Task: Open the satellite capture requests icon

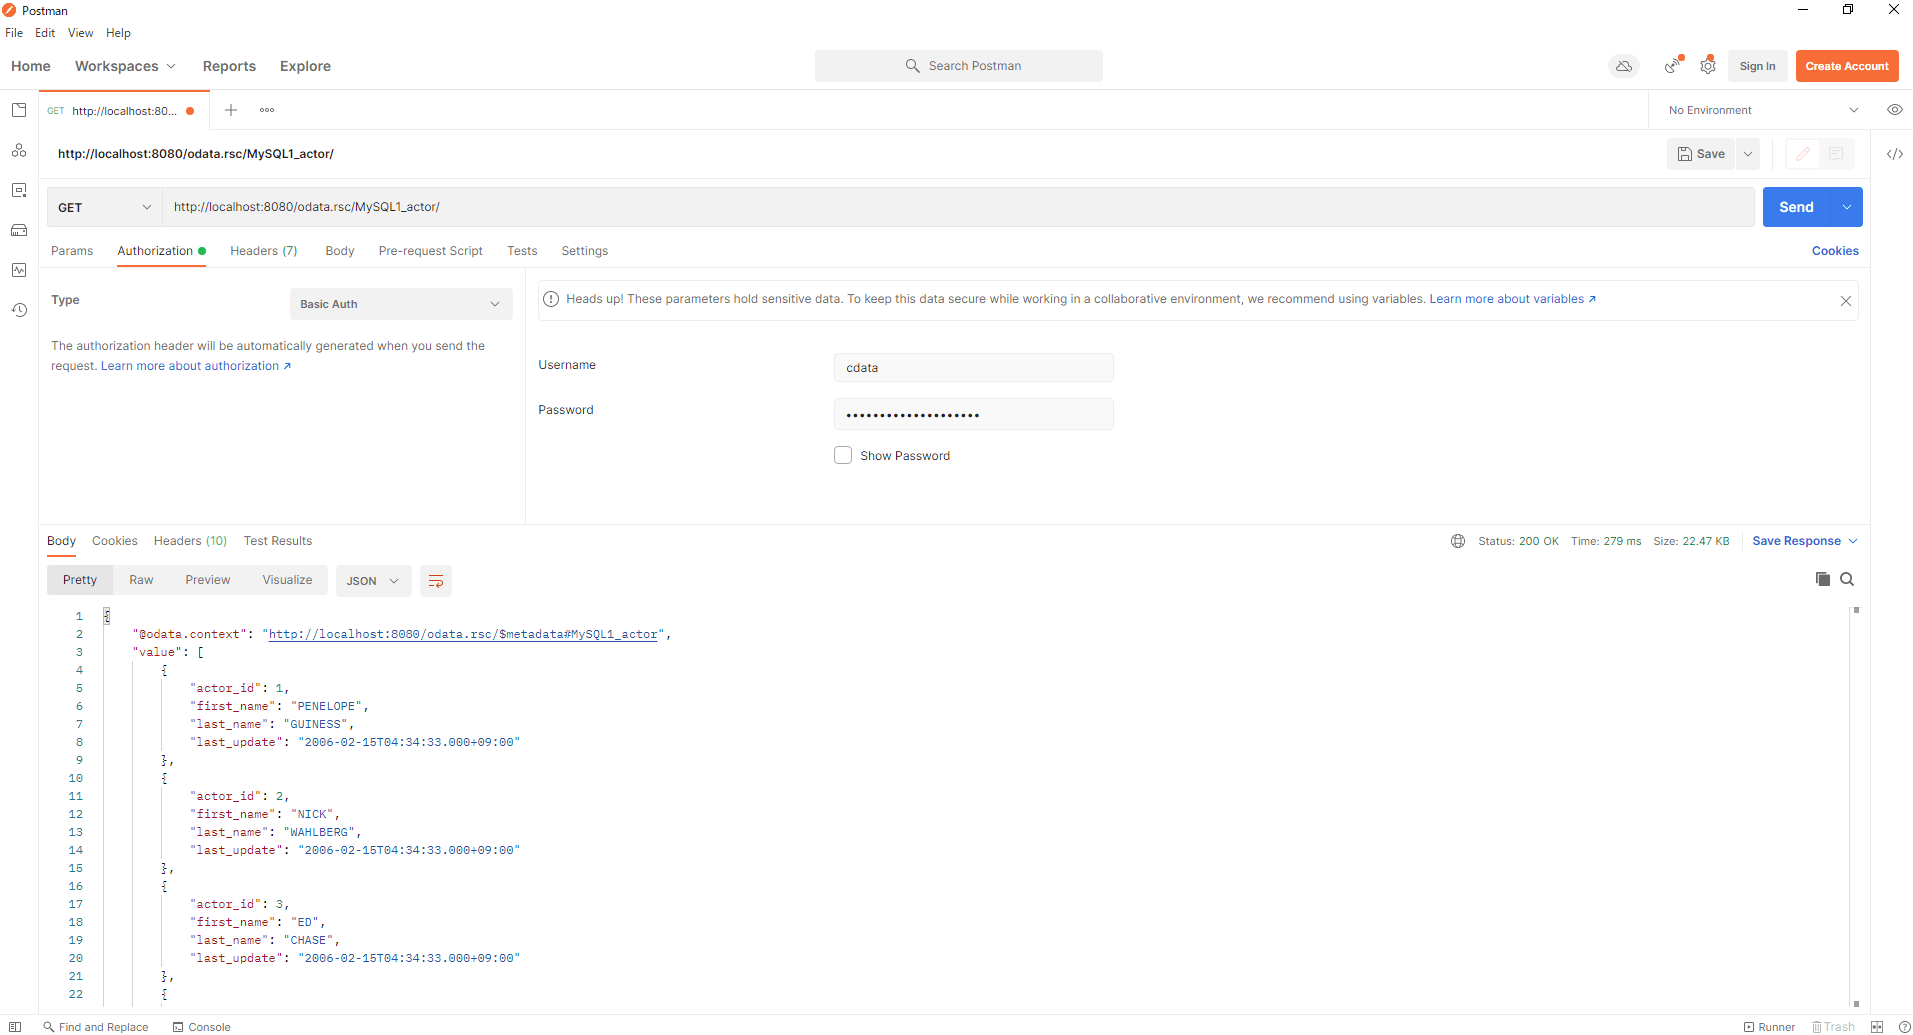Action: (x=1672, y=66)
